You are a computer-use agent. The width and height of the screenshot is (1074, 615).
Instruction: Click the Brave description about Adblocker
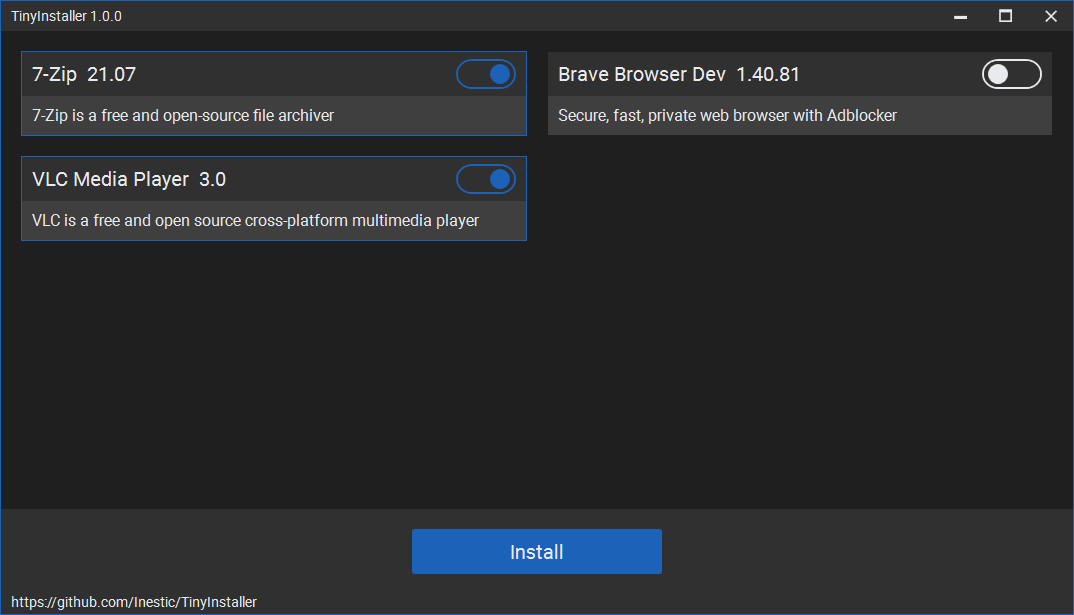(x=727, y=116)
